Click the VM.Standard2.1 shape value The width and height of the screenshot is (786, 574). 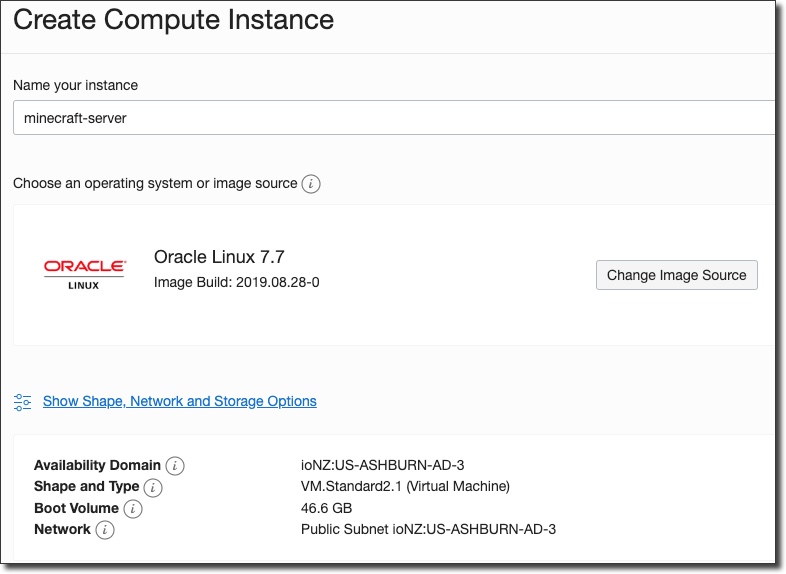(405, 486)
